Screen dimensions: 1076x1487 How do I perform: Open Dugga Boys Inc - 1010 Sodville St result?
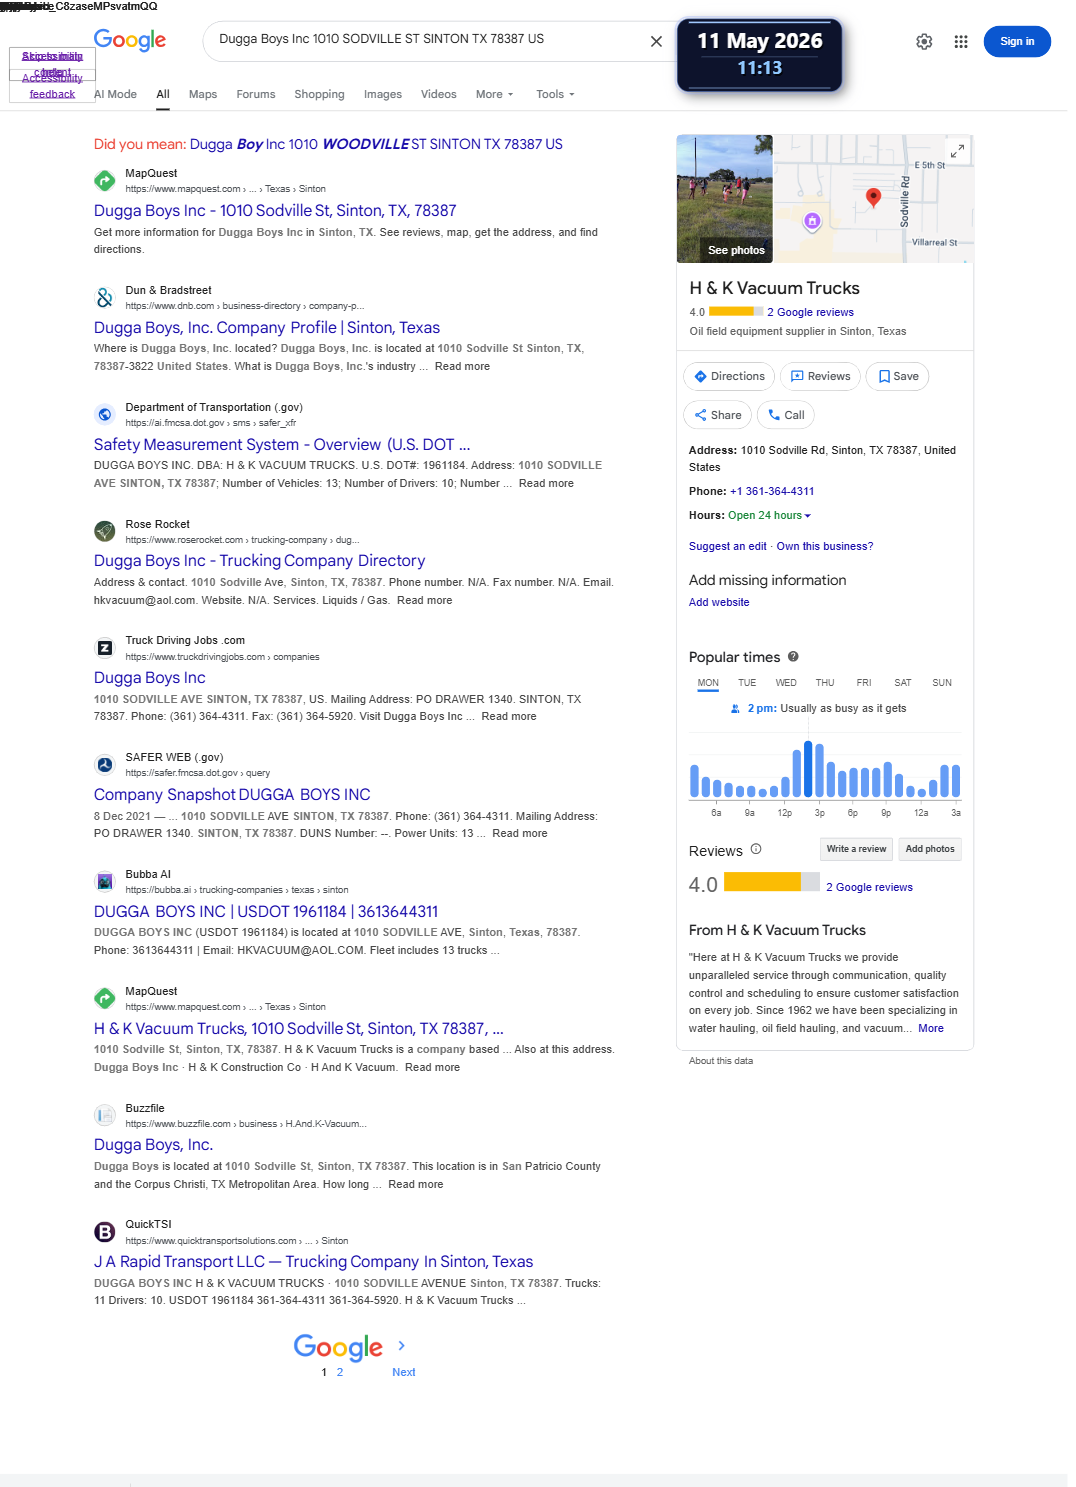[275, 211]
